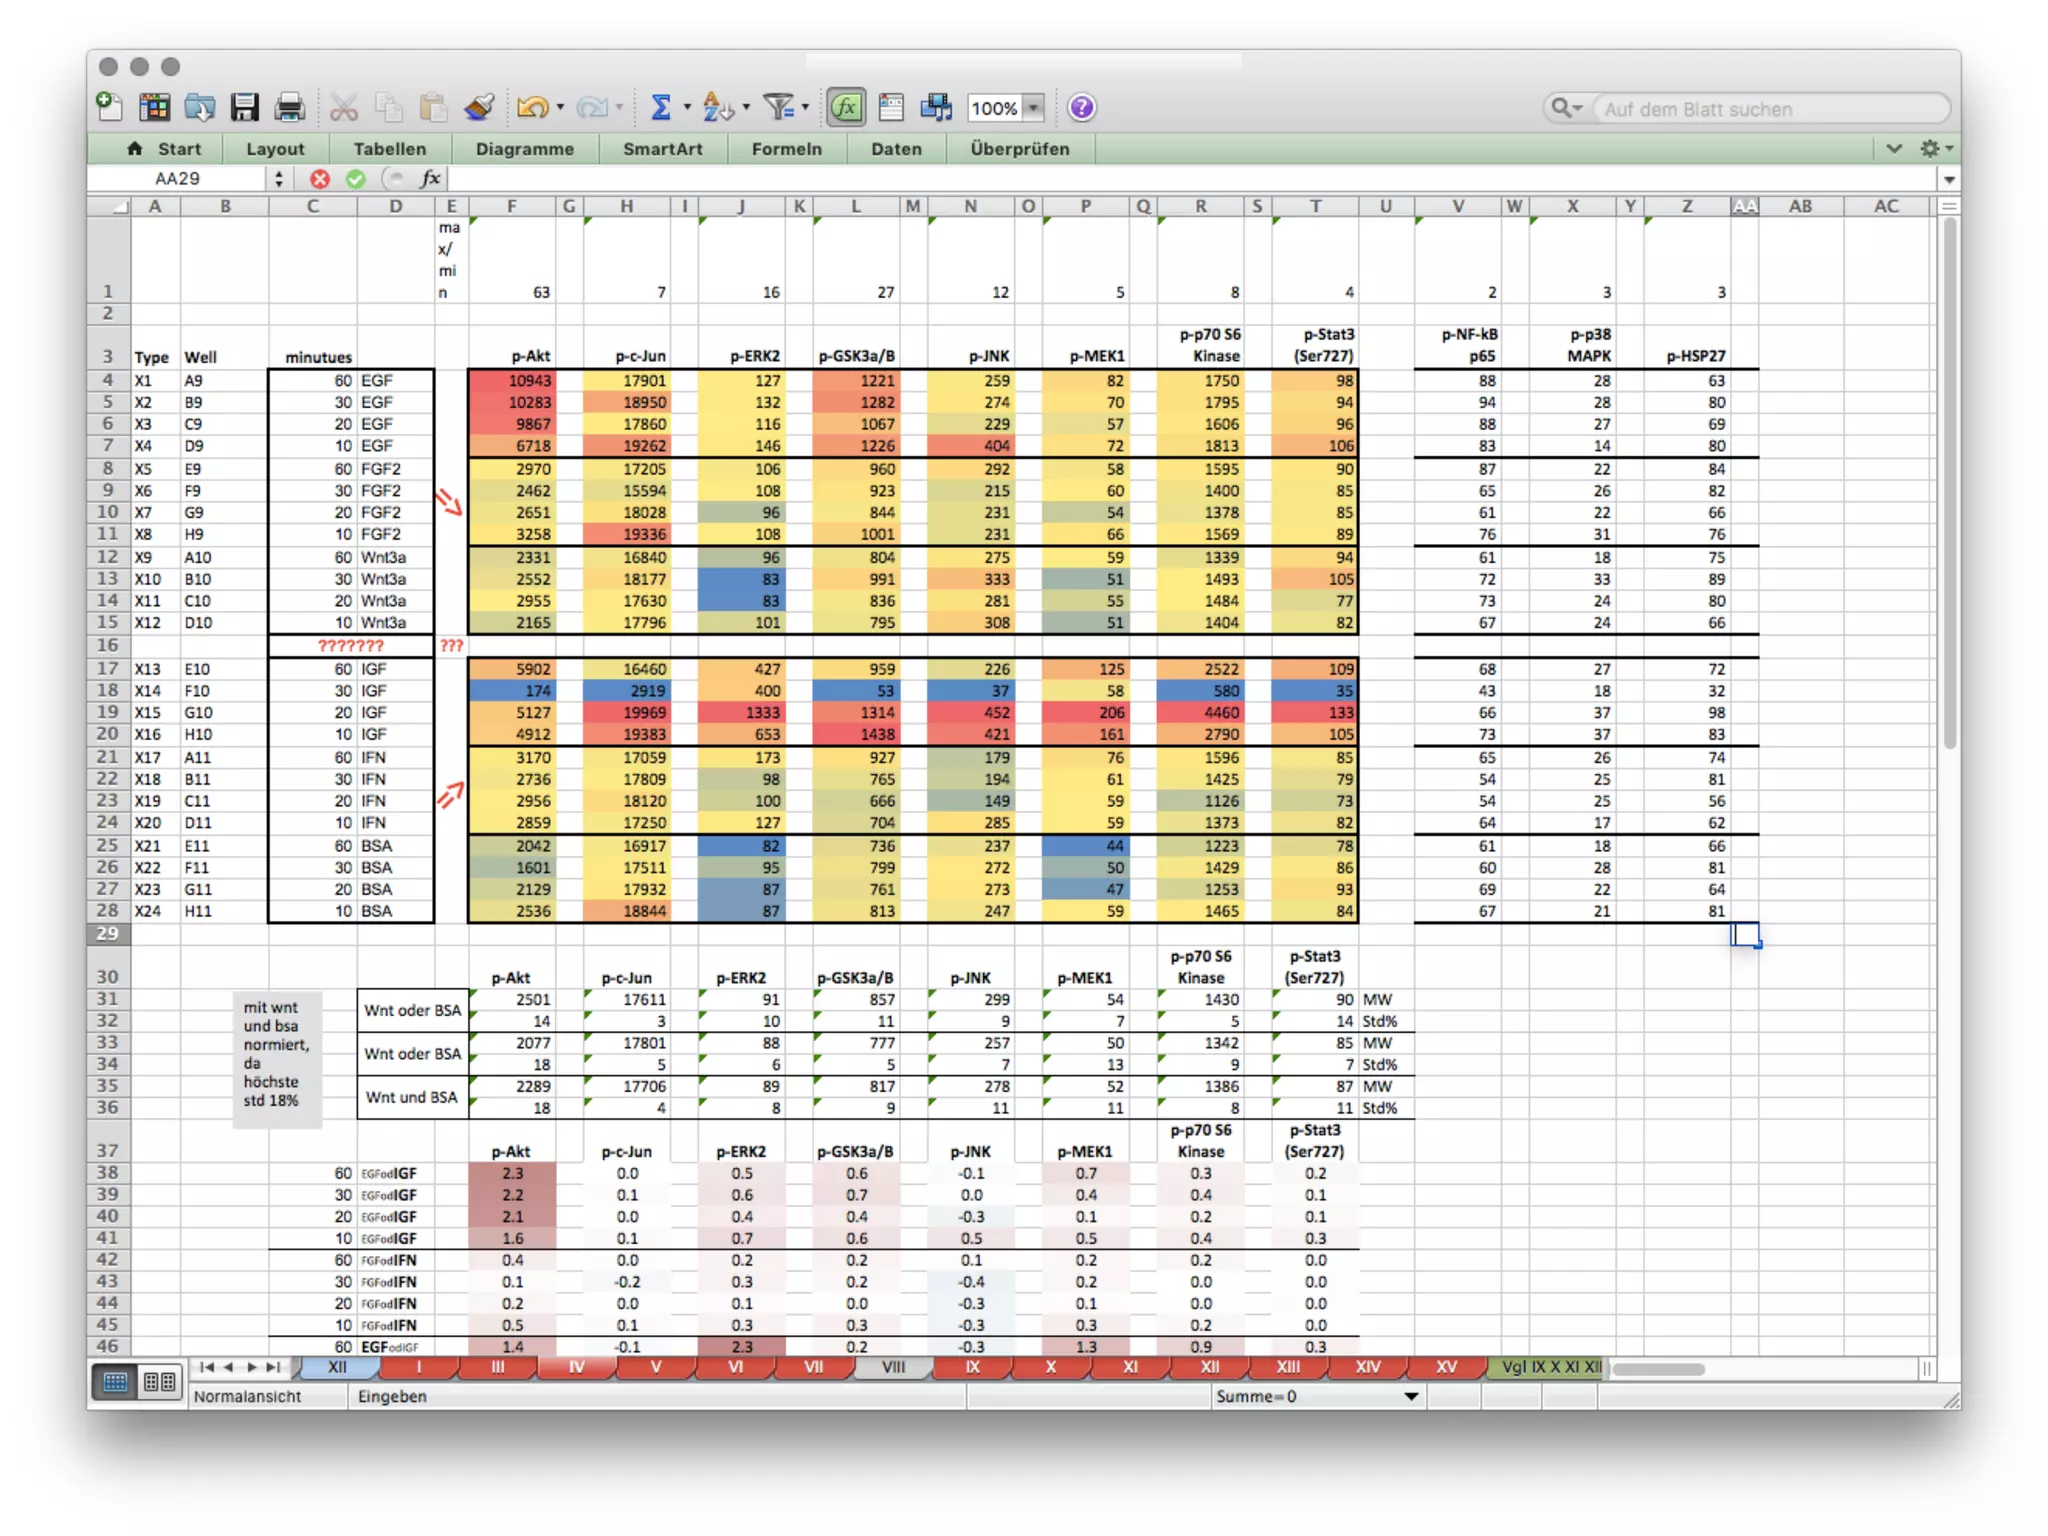Select the Format Painter brush icon

point(479,107)
